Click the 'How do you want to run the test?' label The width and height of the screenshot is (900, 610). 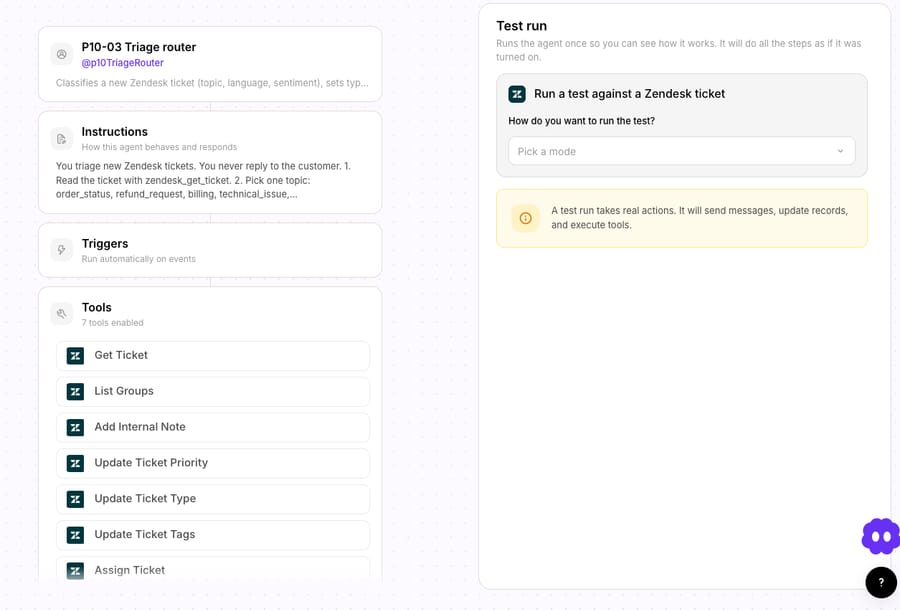pos(581,121)
